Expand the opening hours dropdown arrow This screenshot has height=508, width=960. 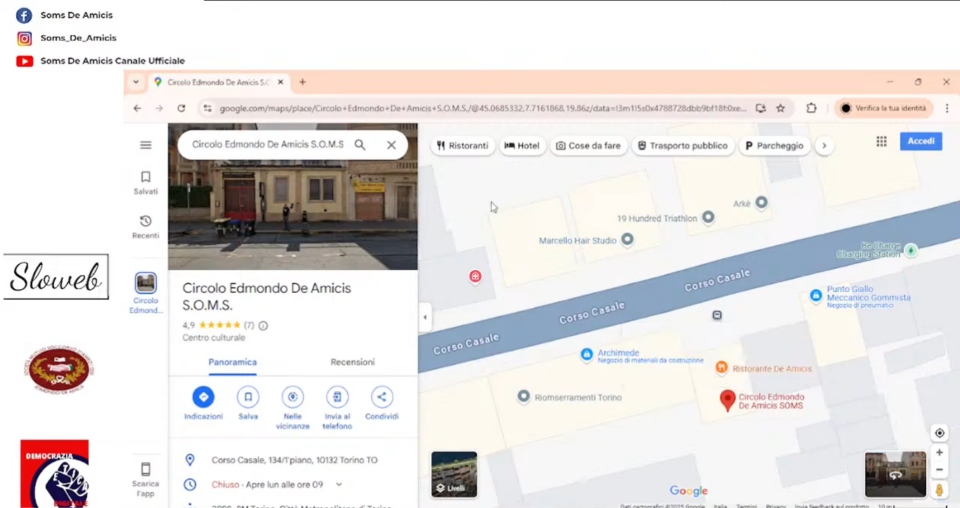click(x=339, y=485)
